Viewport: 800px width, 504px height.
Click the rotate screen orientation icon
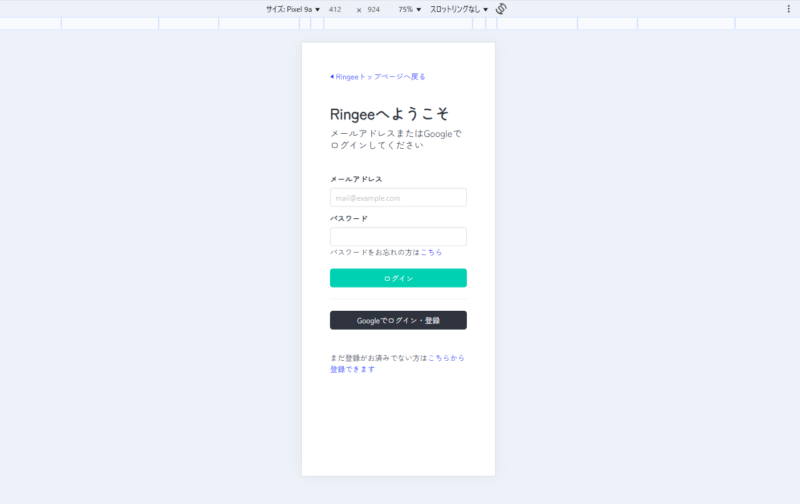pos(501,9)
